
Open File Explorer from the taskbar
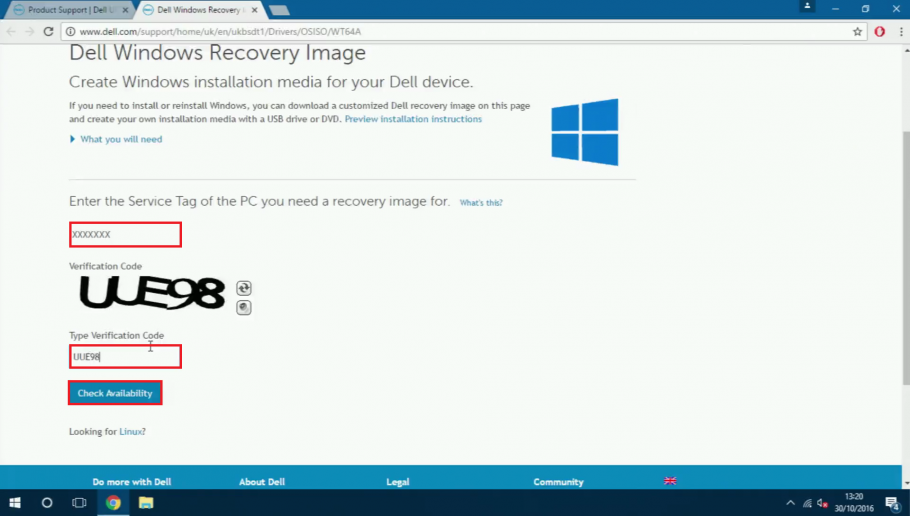pos(146,503)
